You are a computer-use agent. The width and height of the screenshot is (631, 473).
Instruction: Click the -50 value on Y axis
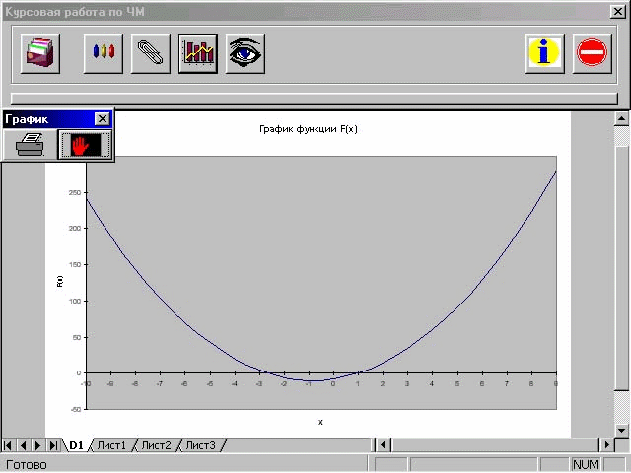(76, 409)
